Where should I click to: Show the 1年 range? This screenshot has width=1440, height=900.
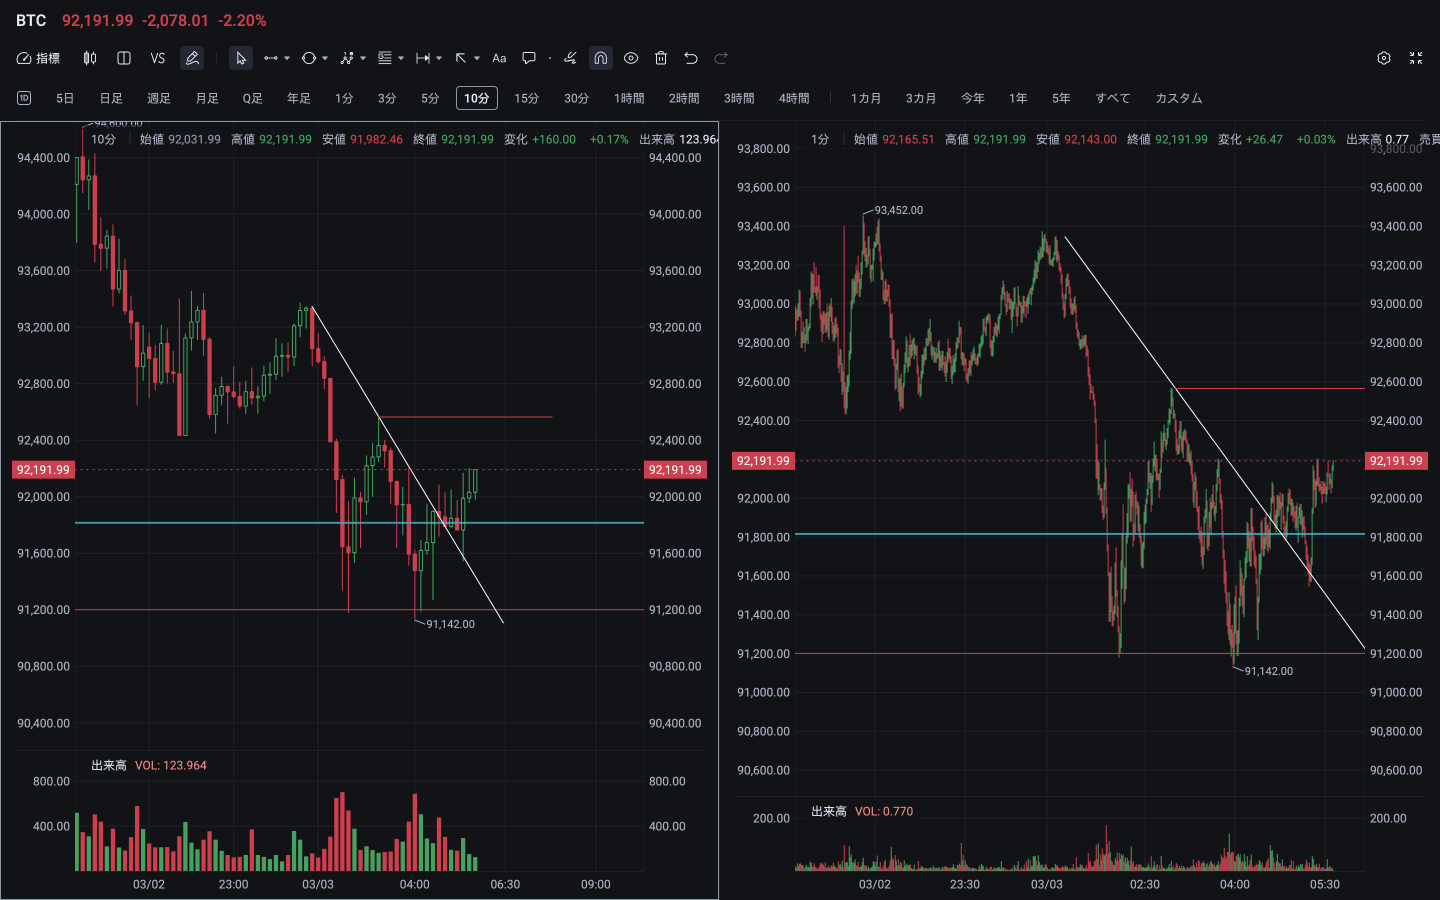[1018, 98]
